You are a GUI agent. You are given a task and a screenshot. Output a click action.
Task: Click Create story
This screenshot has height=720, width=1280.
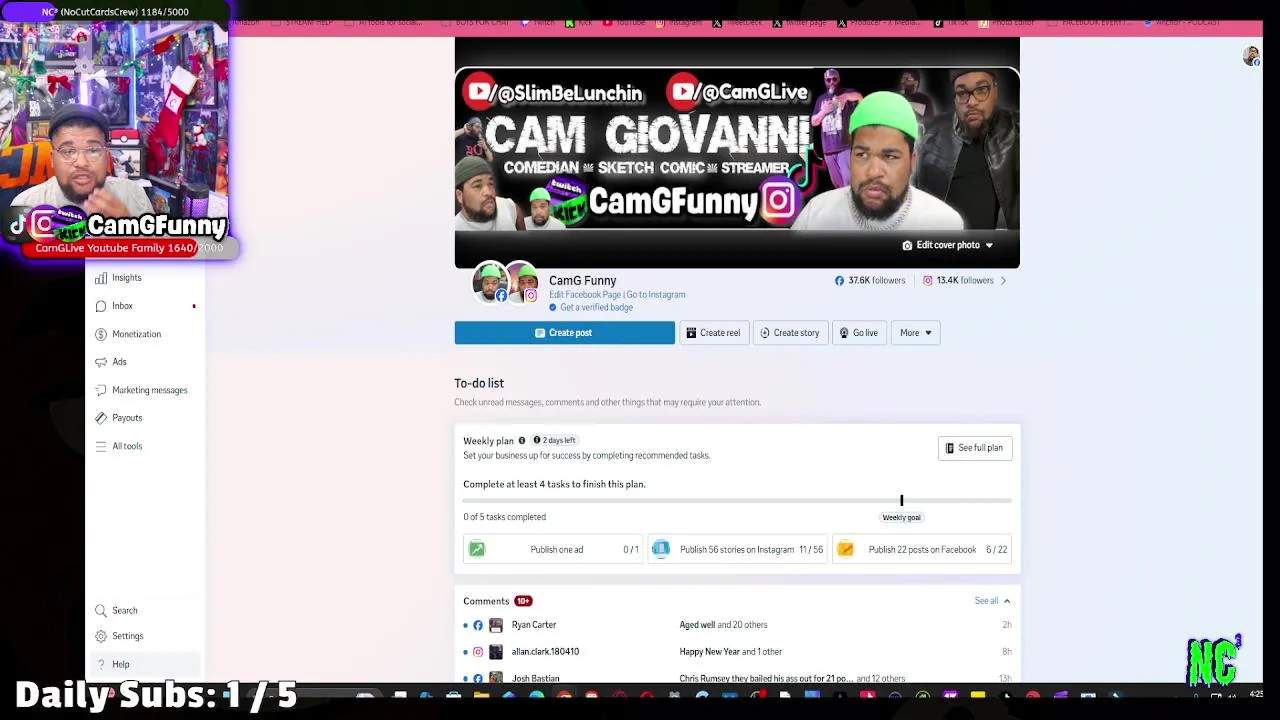[789, 333]
